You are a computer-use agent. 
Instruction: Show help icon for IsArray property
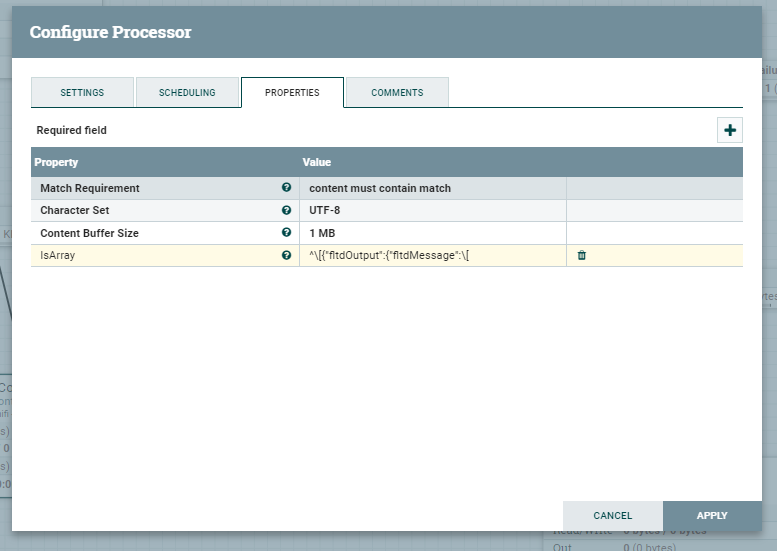286,256
